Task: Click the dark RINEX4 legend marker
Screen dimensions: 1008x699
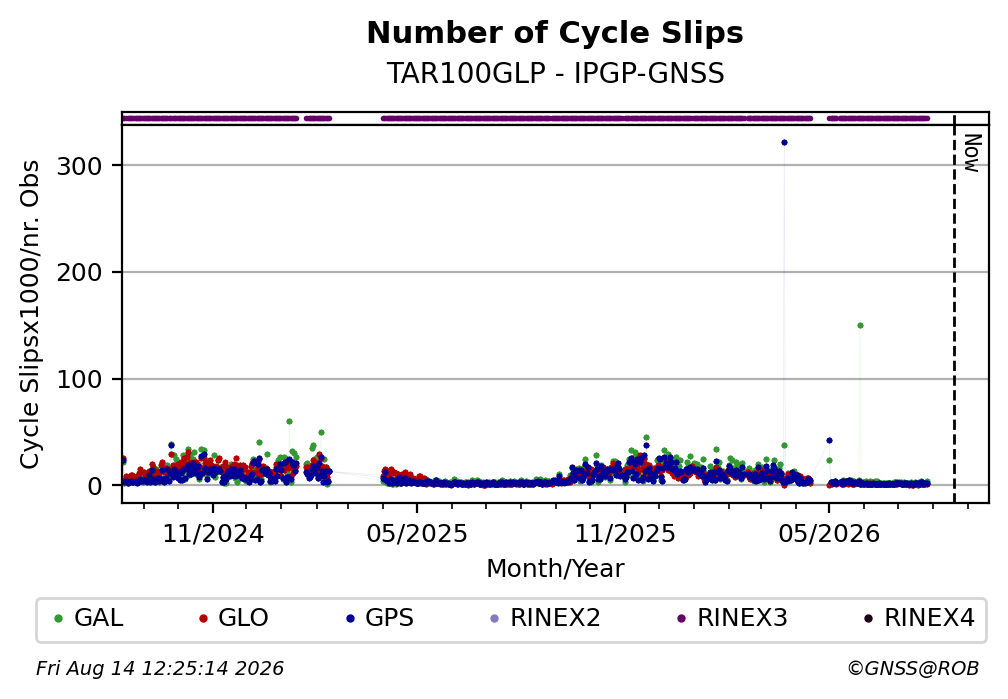Action: 868,619
